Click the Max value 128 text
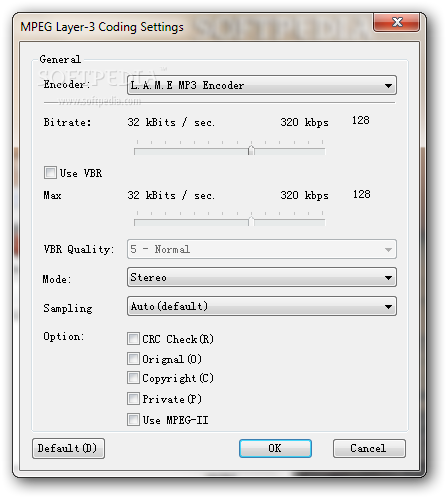 [362, 194]
